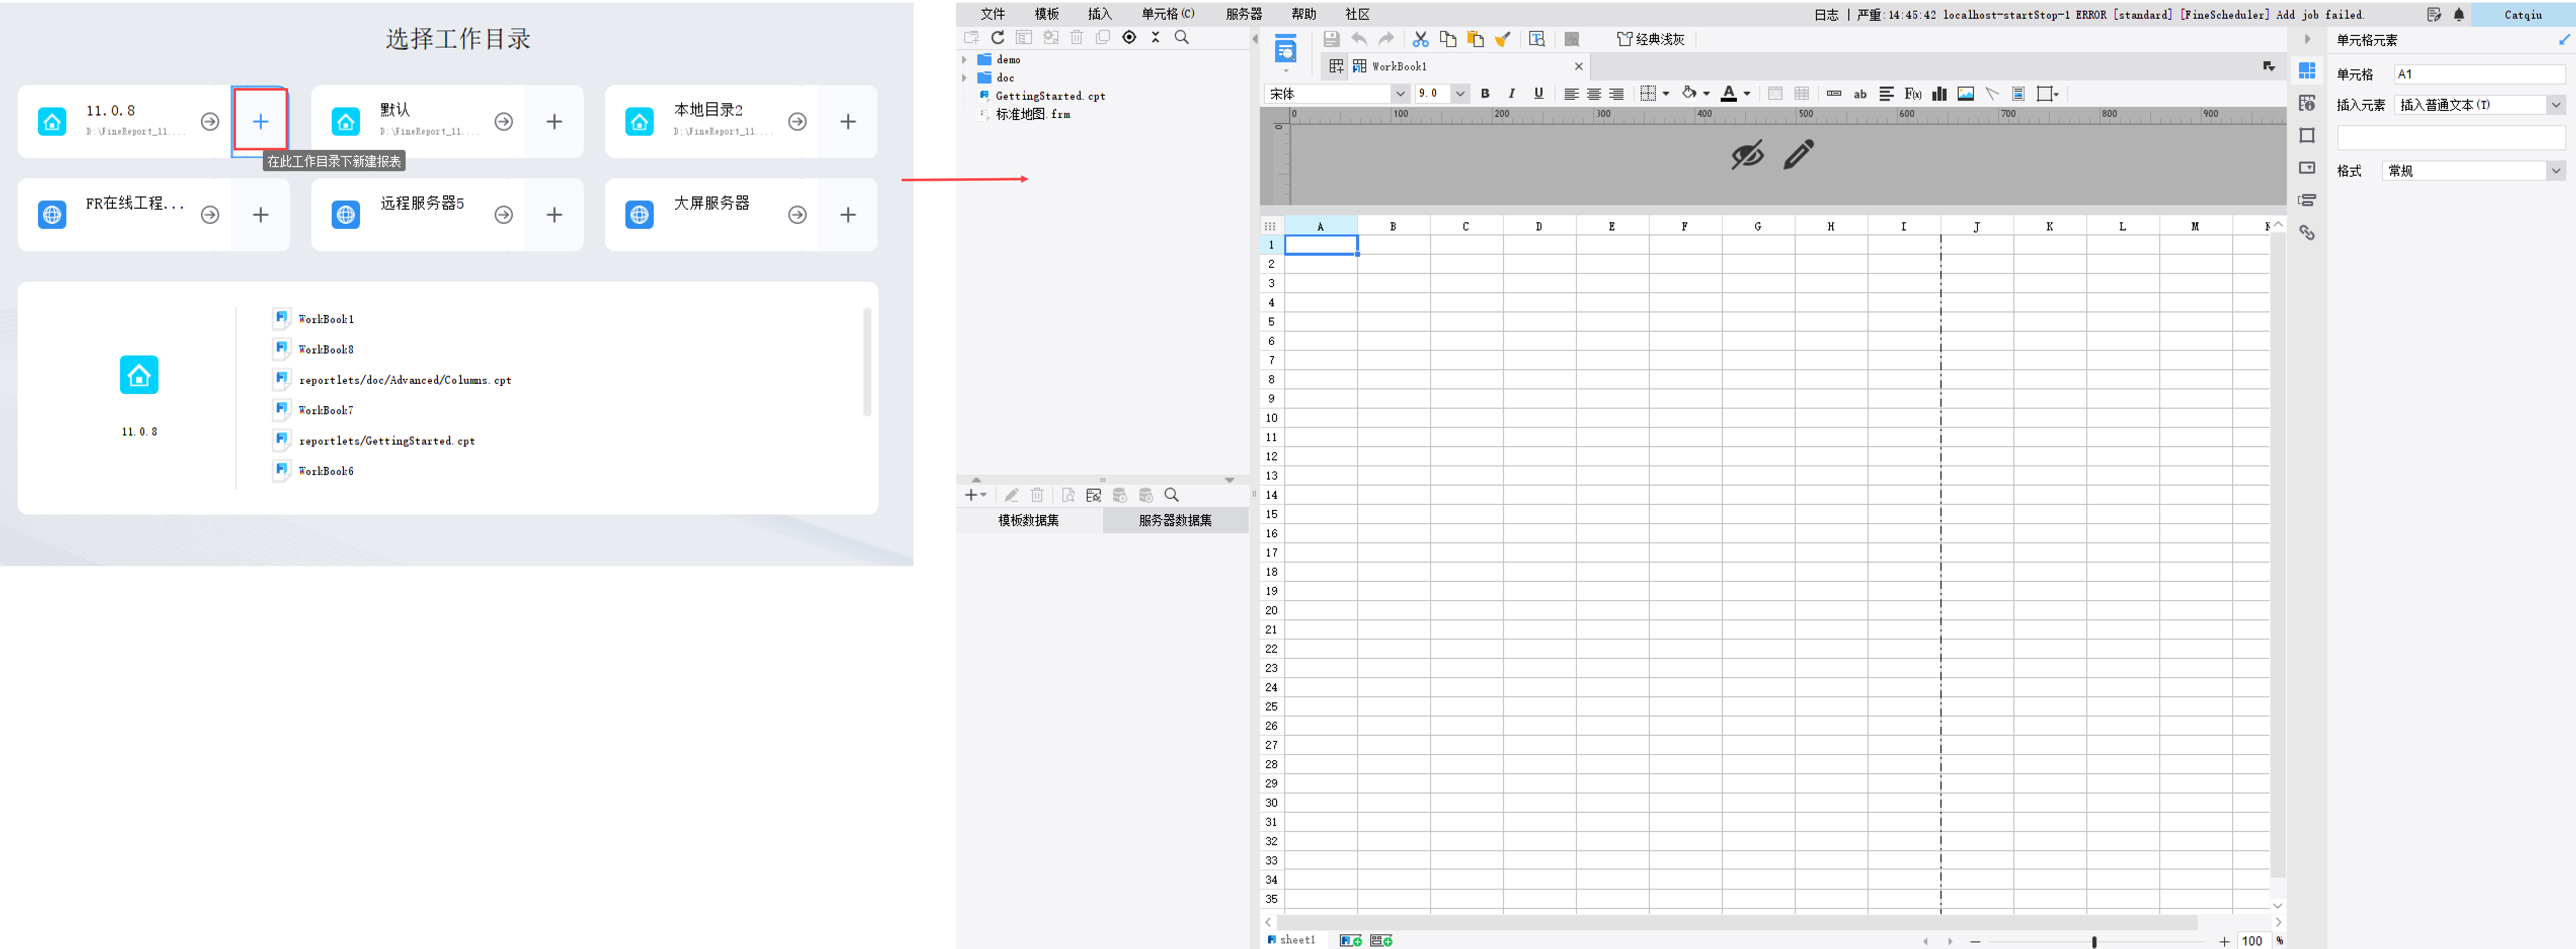This screenshot has width=2576, height=949.
Task: Click the format painter brush icon
Action: (x=1502, y=39)
